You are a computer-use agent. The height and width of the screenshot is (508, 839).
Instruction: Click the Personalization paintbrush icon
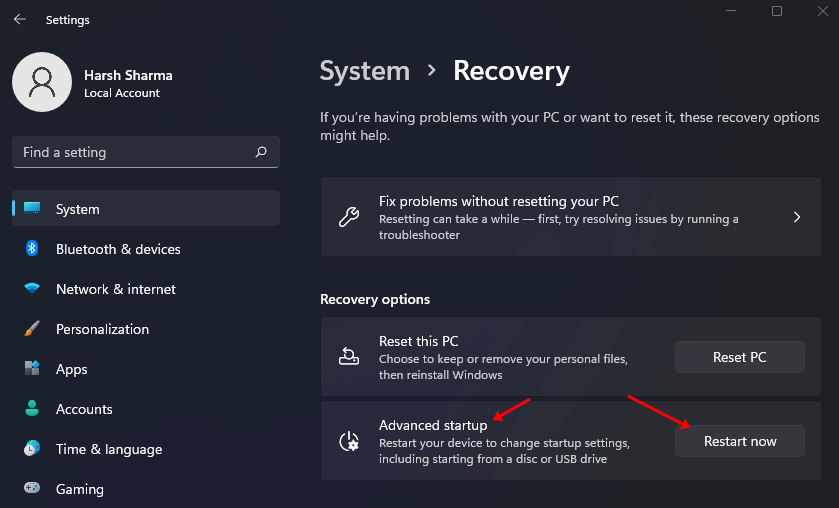(x=32, y=329)
